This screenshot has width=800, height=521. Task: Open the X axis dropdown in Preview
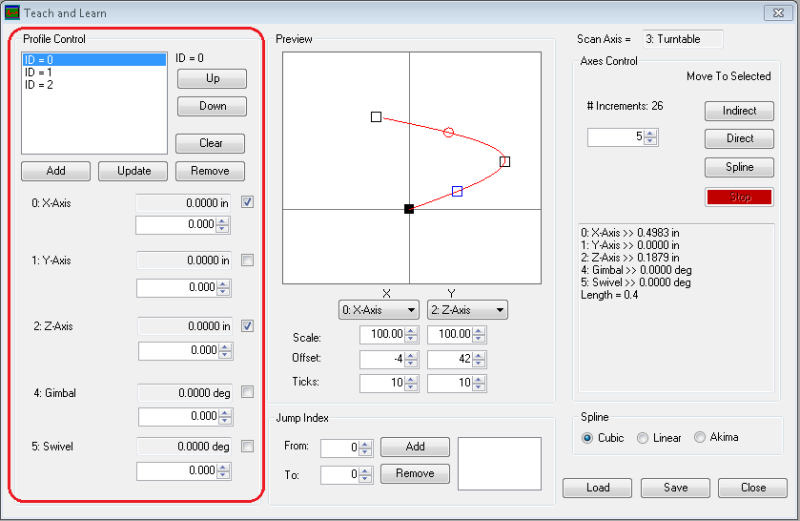coord(379,310)
